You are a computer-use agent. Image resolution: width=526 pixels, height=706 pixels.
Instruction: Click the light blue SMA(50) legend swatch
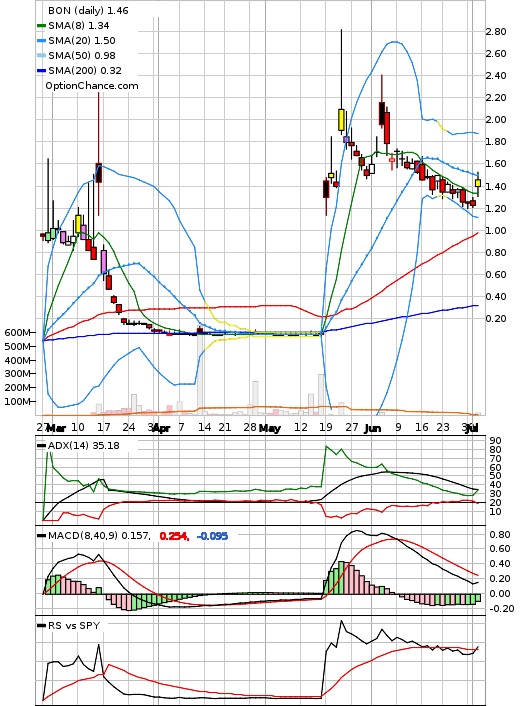[41, 56]
